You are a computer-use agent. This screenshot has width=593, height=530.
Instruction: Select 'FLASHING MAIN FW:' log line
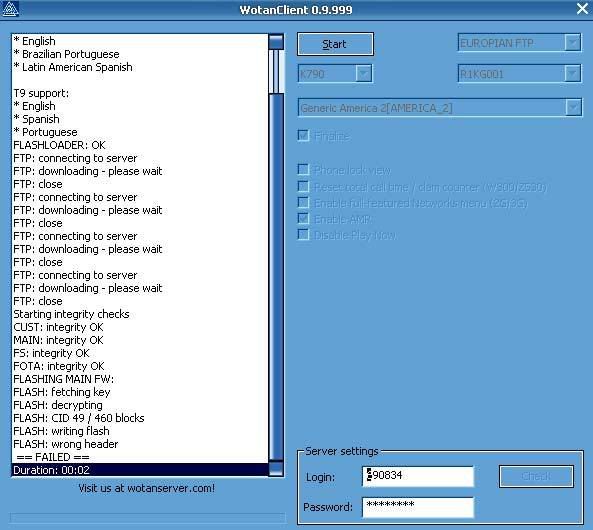[x=140, y=379]
